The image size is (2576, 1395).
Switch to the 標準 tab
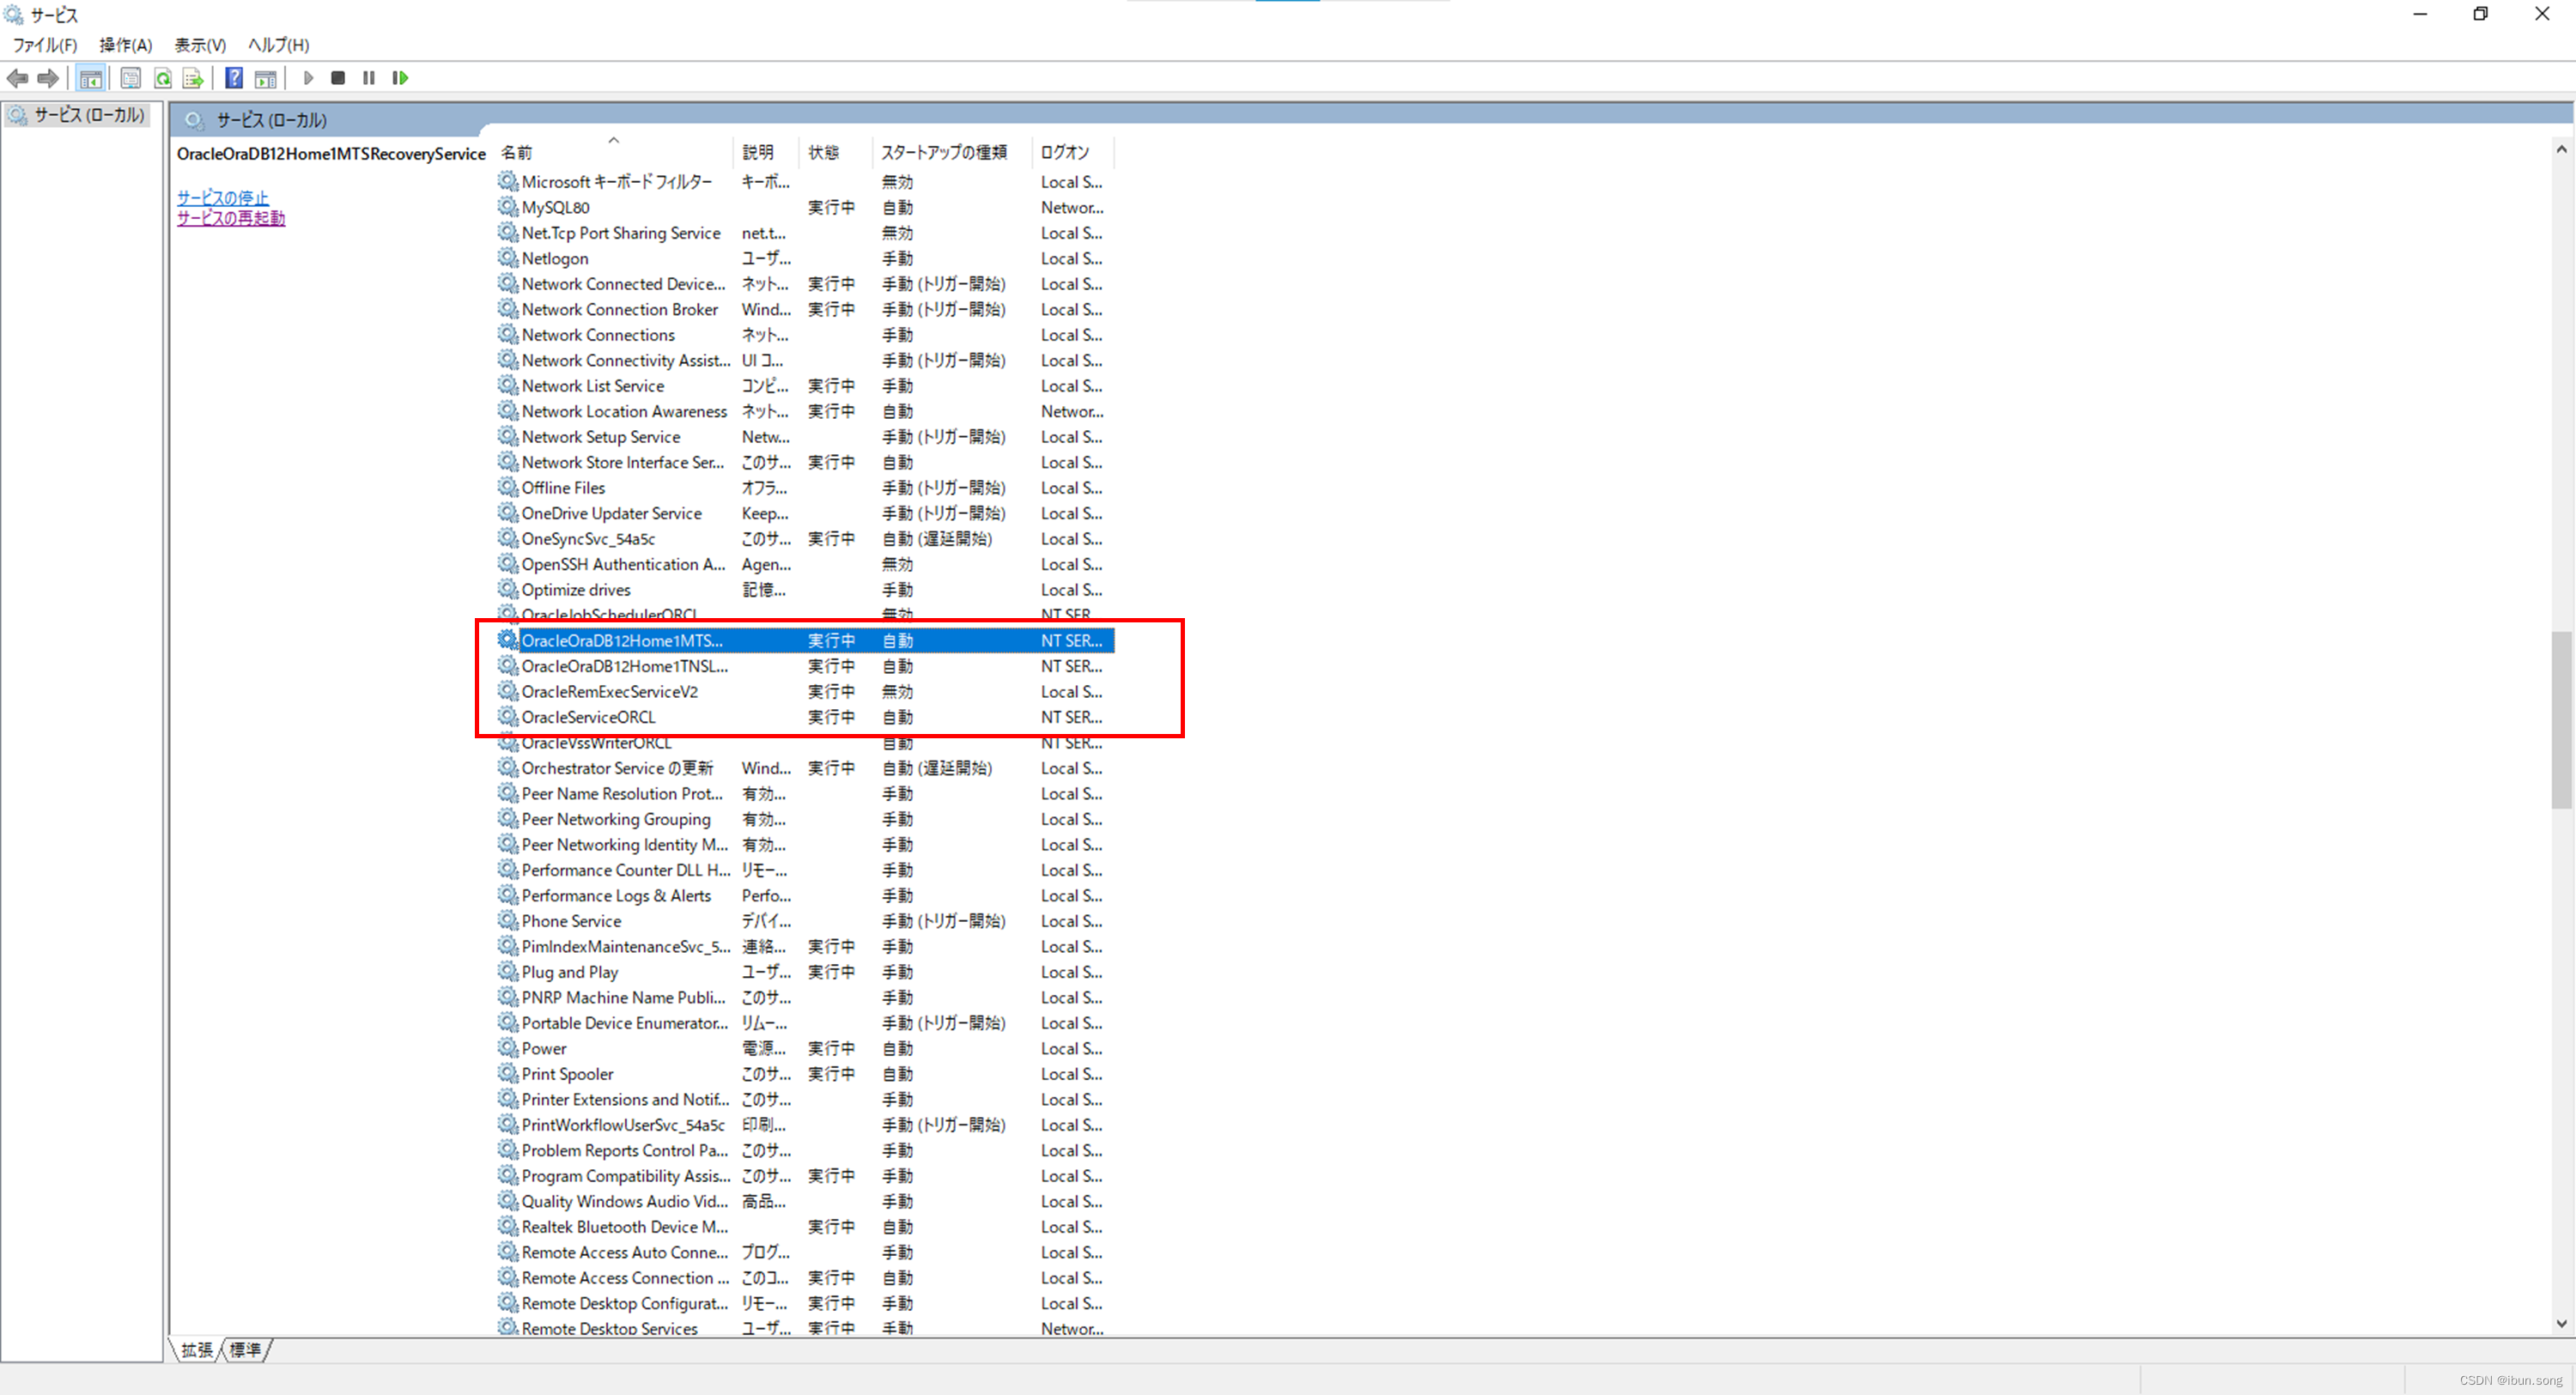(245, 1350)
